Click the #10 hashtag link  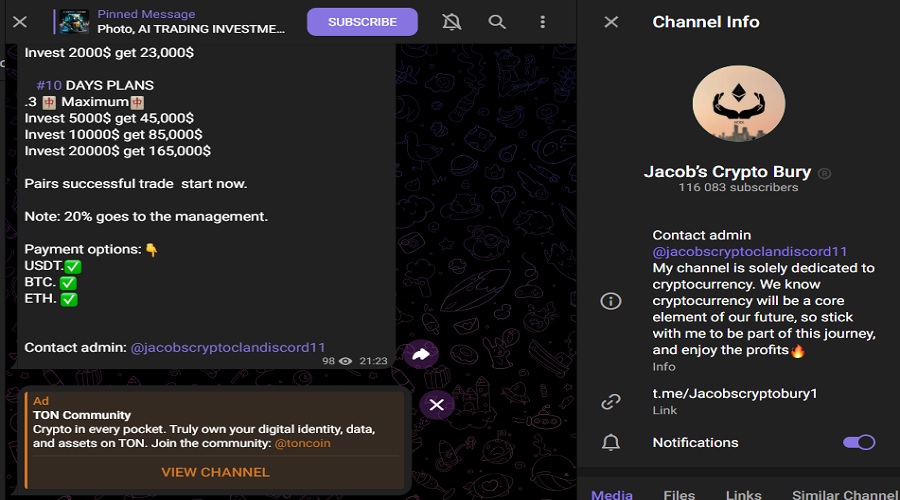49,85
